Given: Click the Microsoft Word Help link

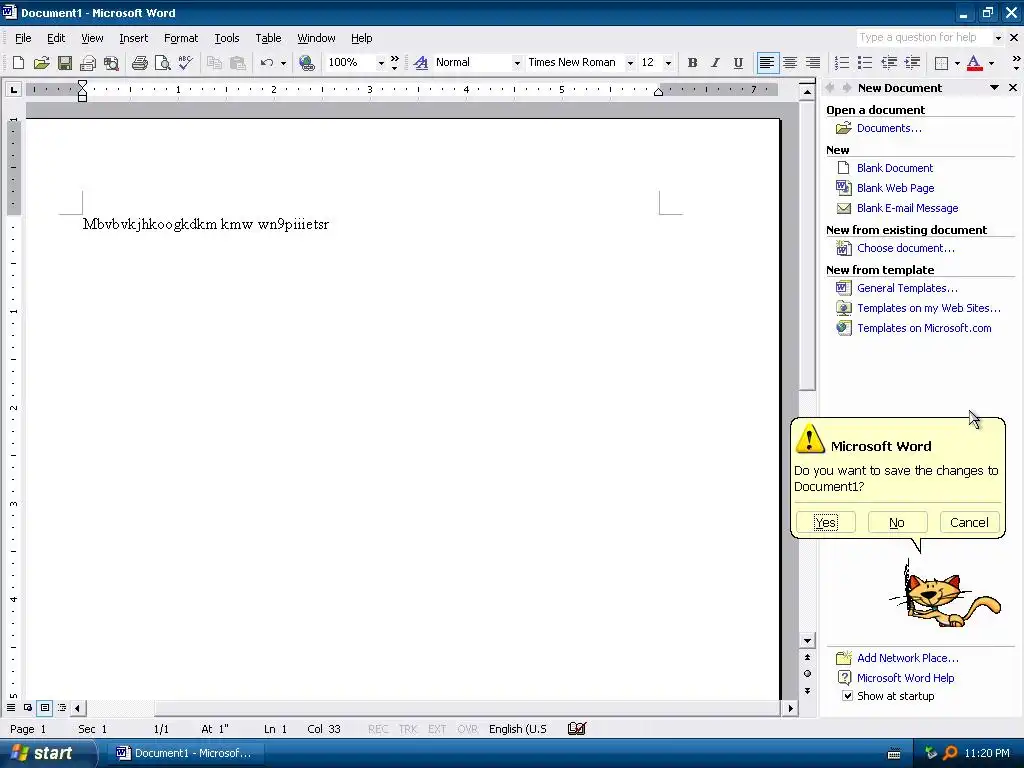Looking at the screenshot, I should (x=905, y=678).
